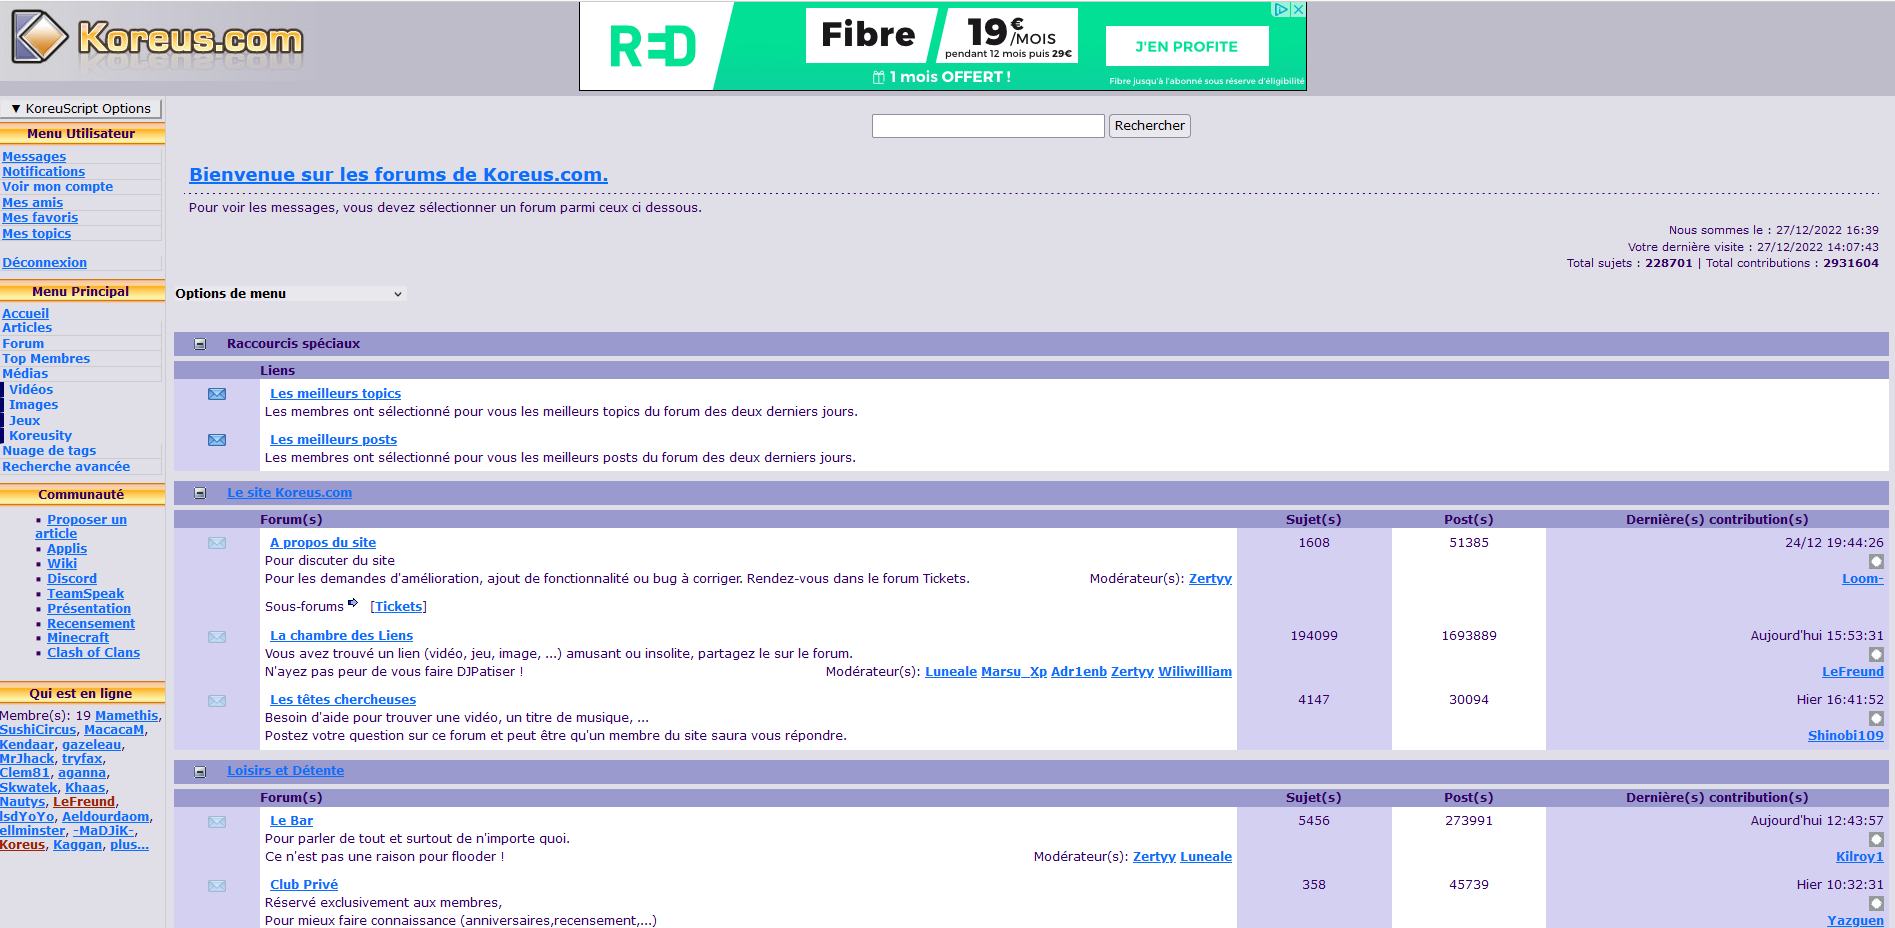
Task: Go to Top Membres in main menu
Action: (46, 359)
